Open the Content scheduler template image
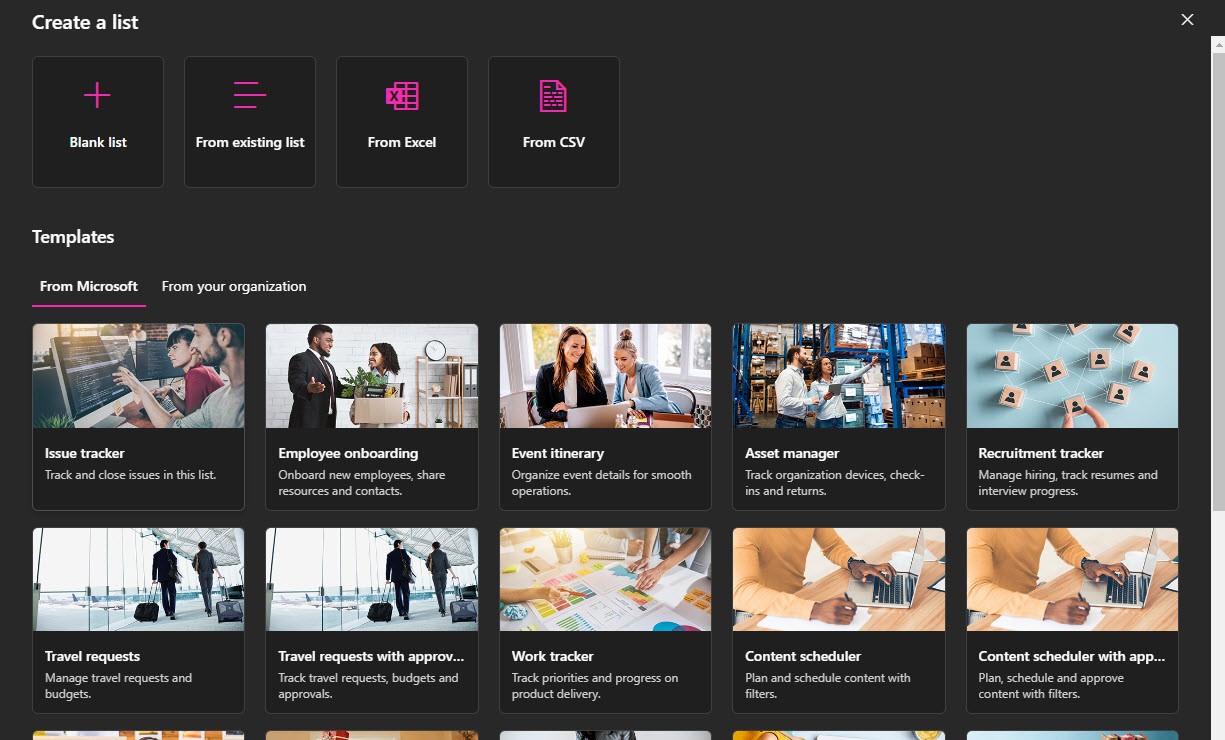 [838, 580]
